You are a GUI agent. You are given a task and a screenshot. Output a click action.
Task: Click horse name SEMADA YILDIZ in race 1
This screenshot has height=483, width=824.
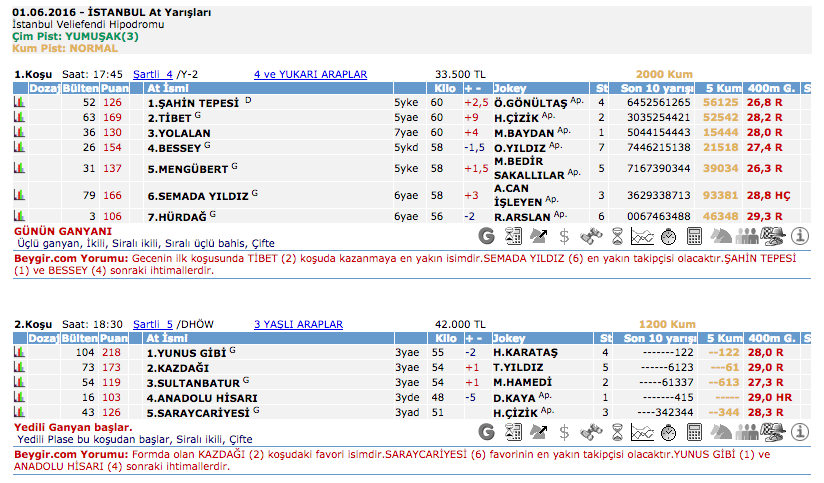(x=197, y=195)
